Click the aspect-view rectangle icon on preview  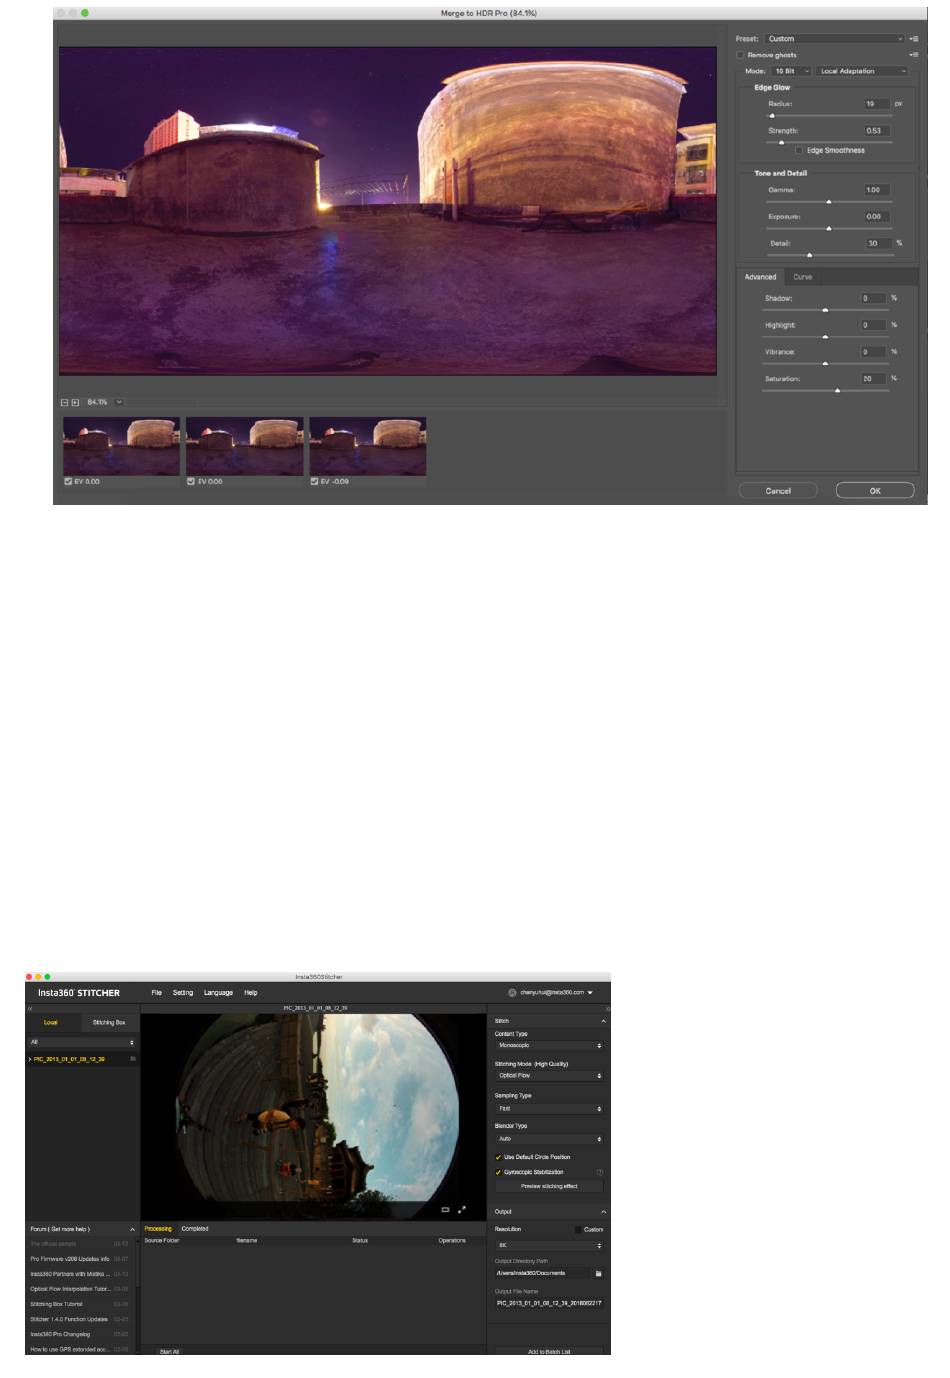click(x=446, y=1210)
